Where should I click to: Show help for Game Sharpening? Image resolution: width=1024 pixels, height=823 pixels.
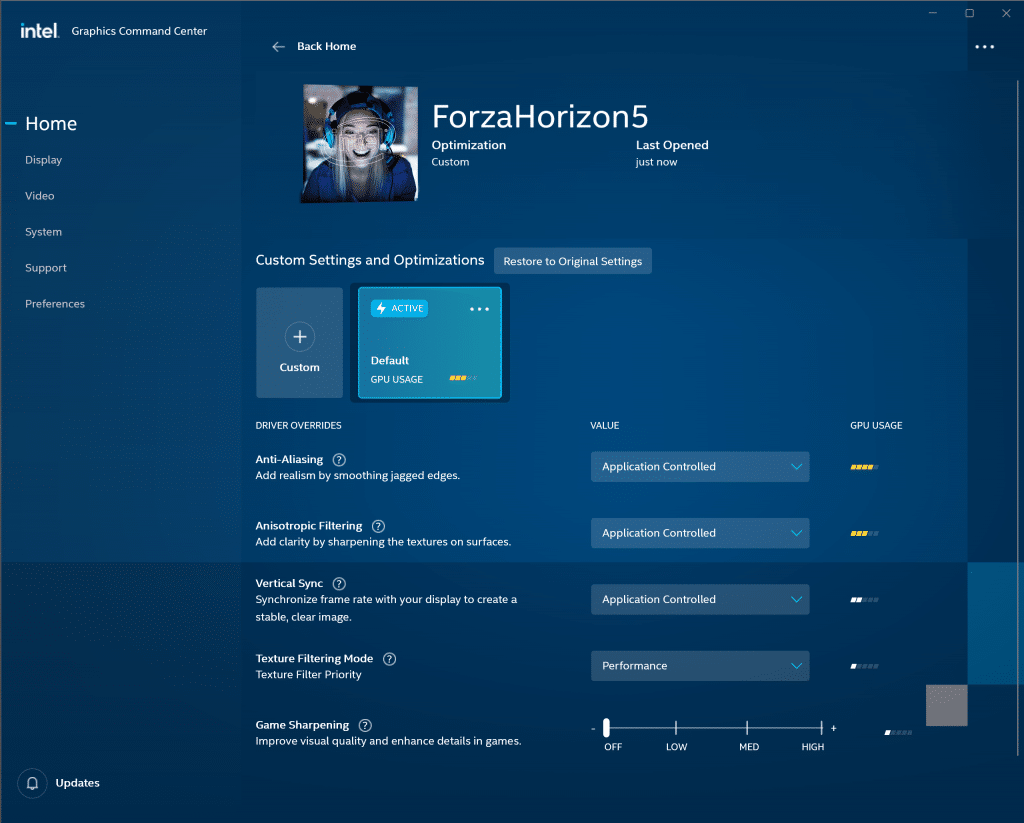(366, 726)
